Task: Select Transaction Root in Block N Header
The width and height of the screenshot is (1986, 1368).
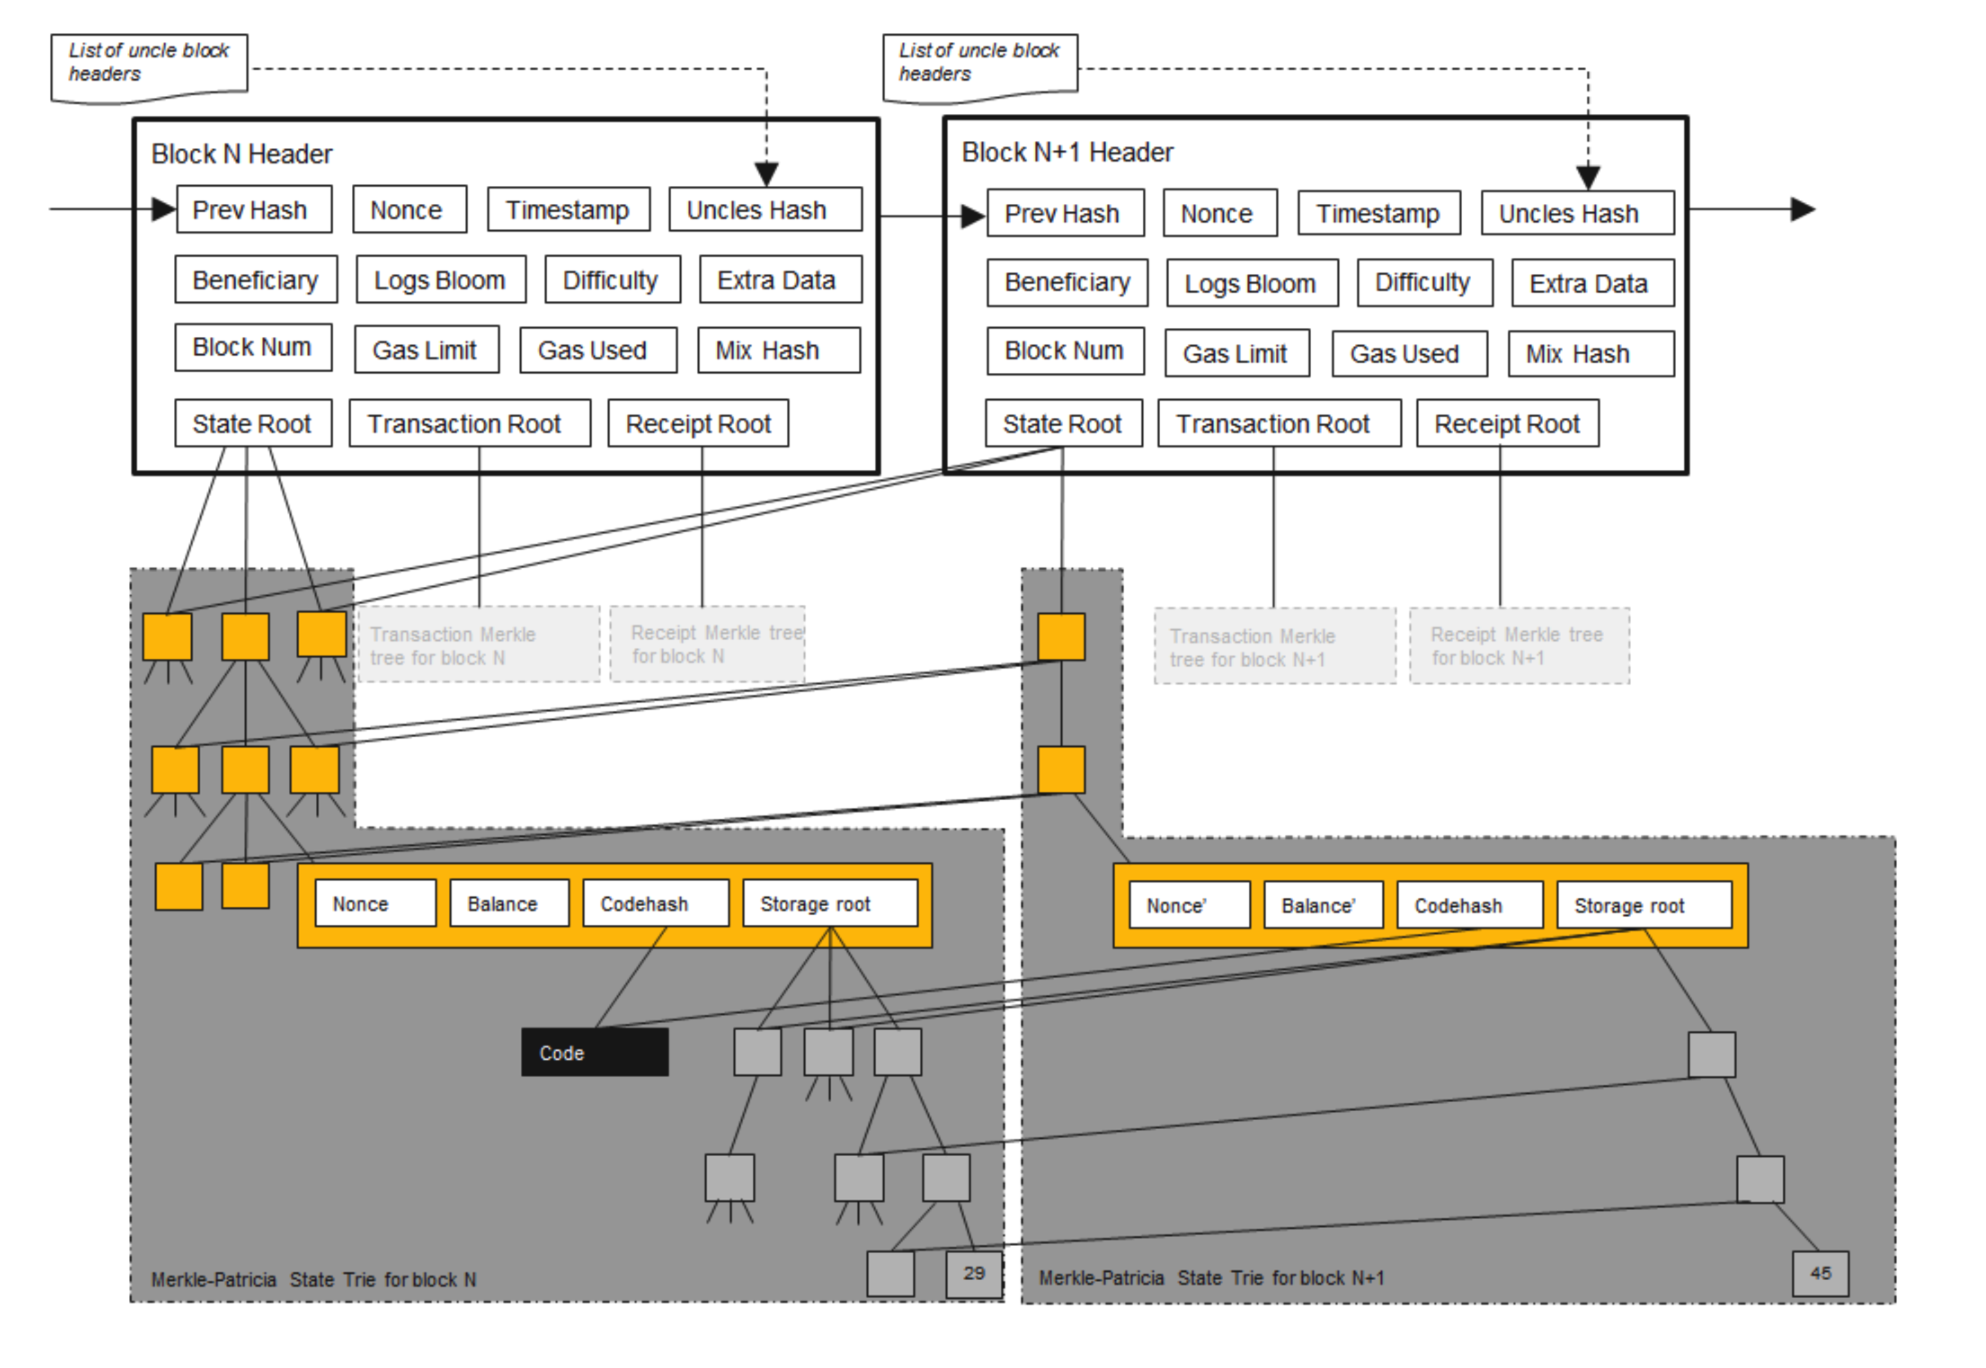Action: (469, 423)
